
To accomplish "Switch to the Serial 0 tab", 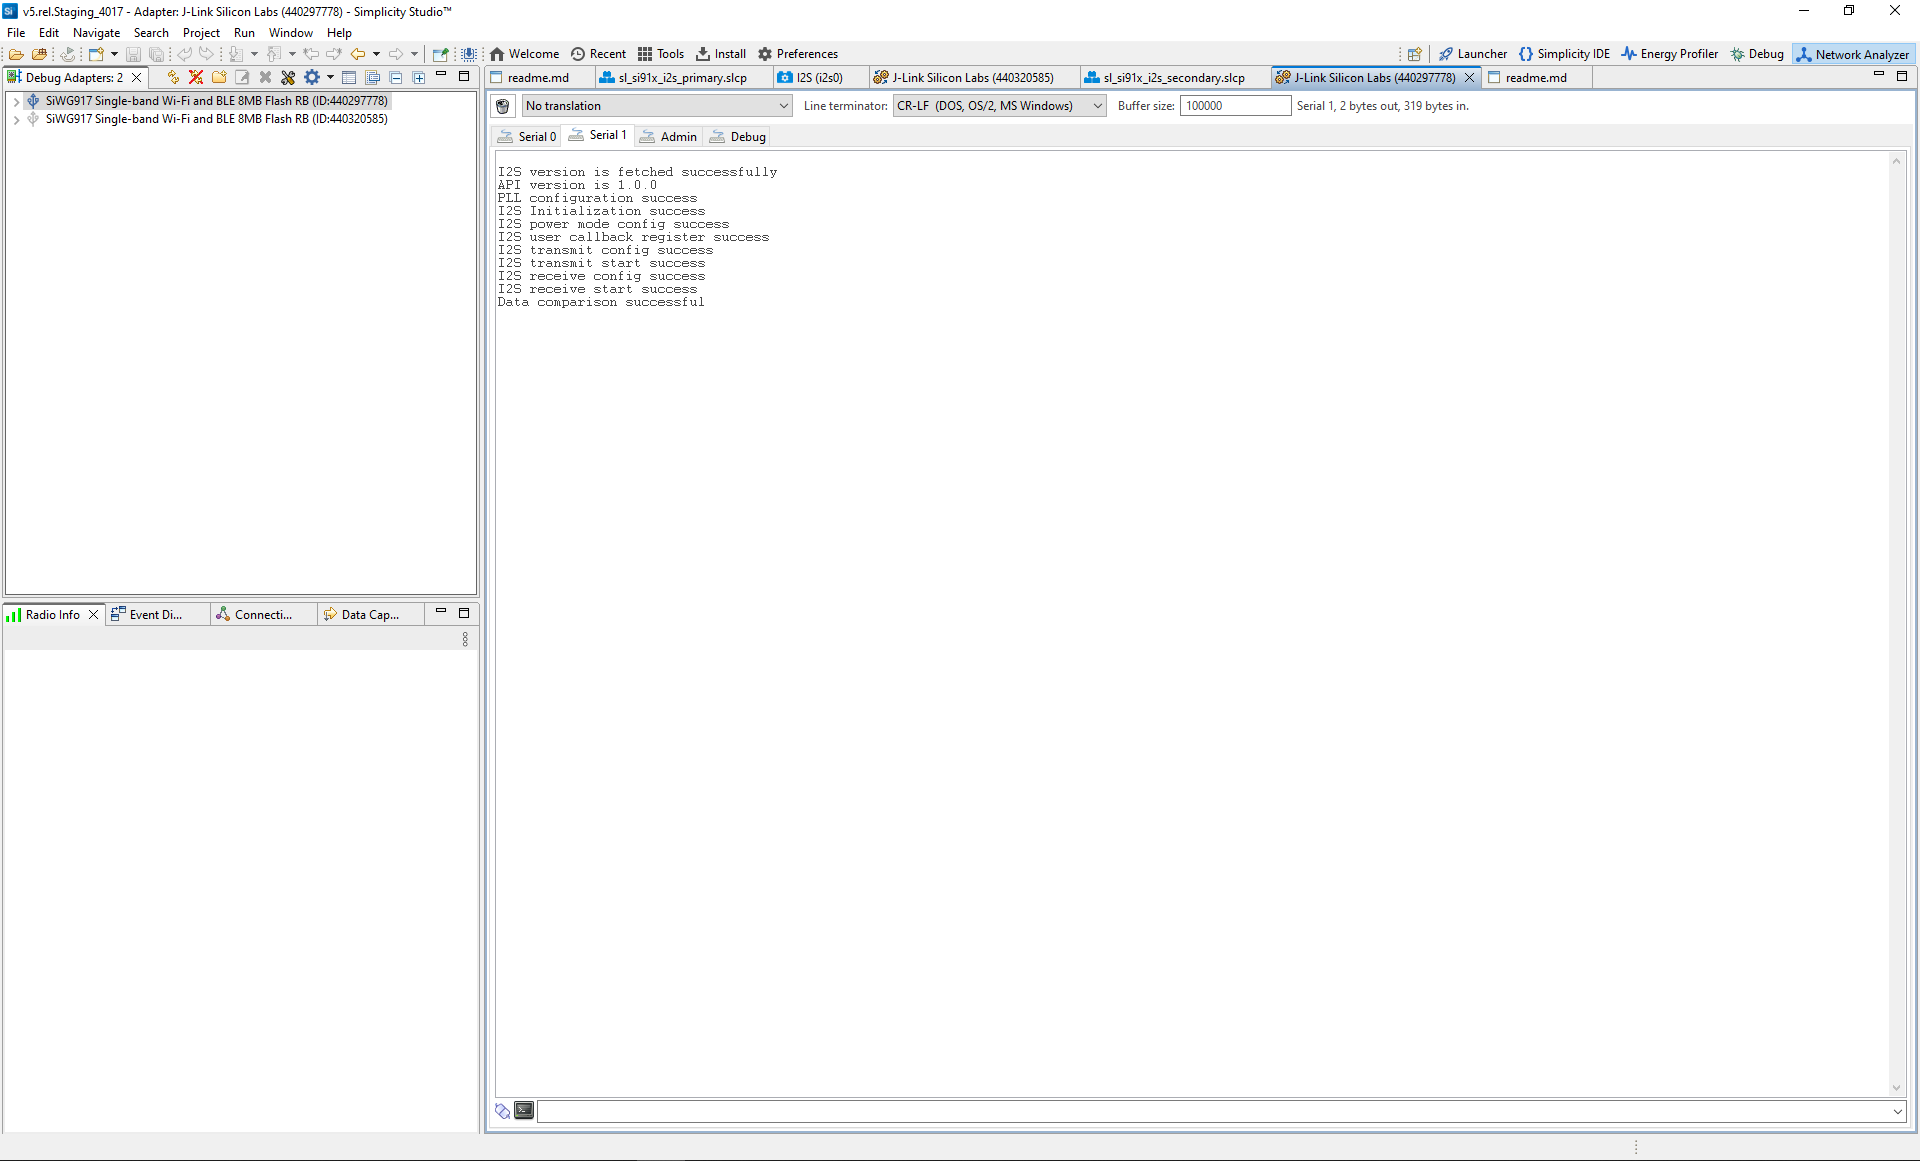I will [528, 136].
